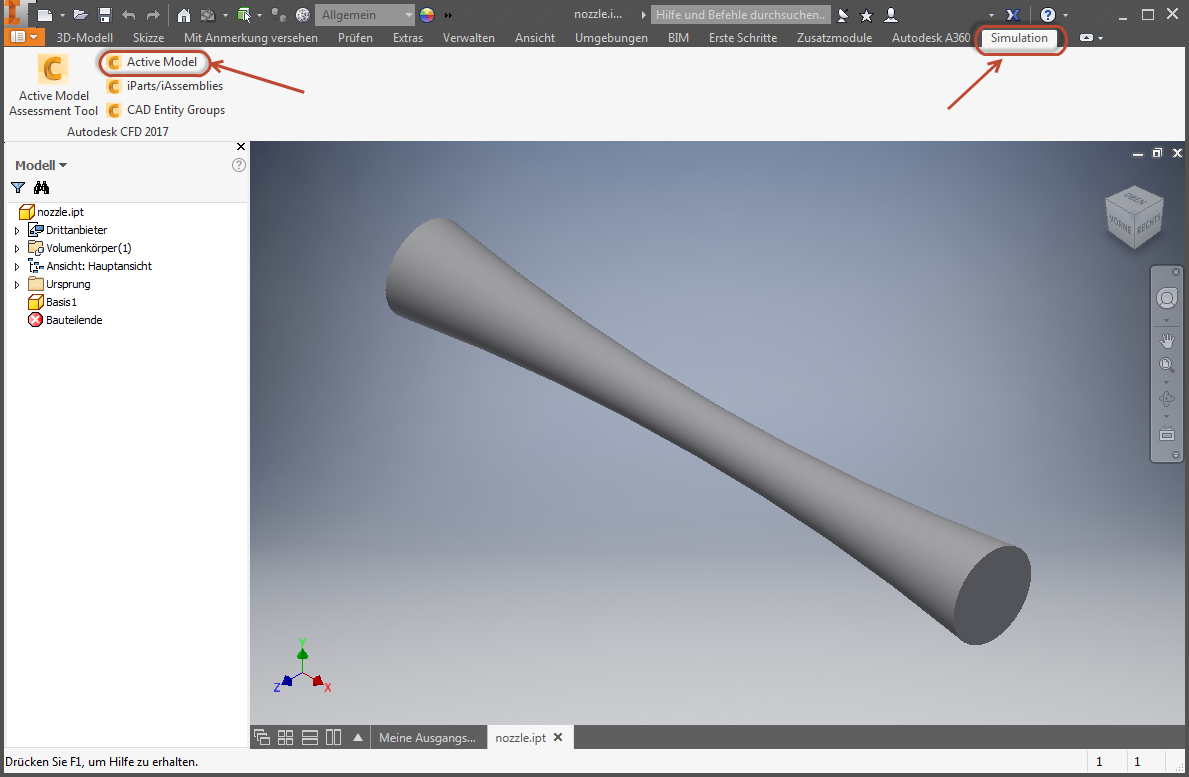Select the Simulation ribbon tab
This screenshot has height=777, width=1189.
(1018, 38)
